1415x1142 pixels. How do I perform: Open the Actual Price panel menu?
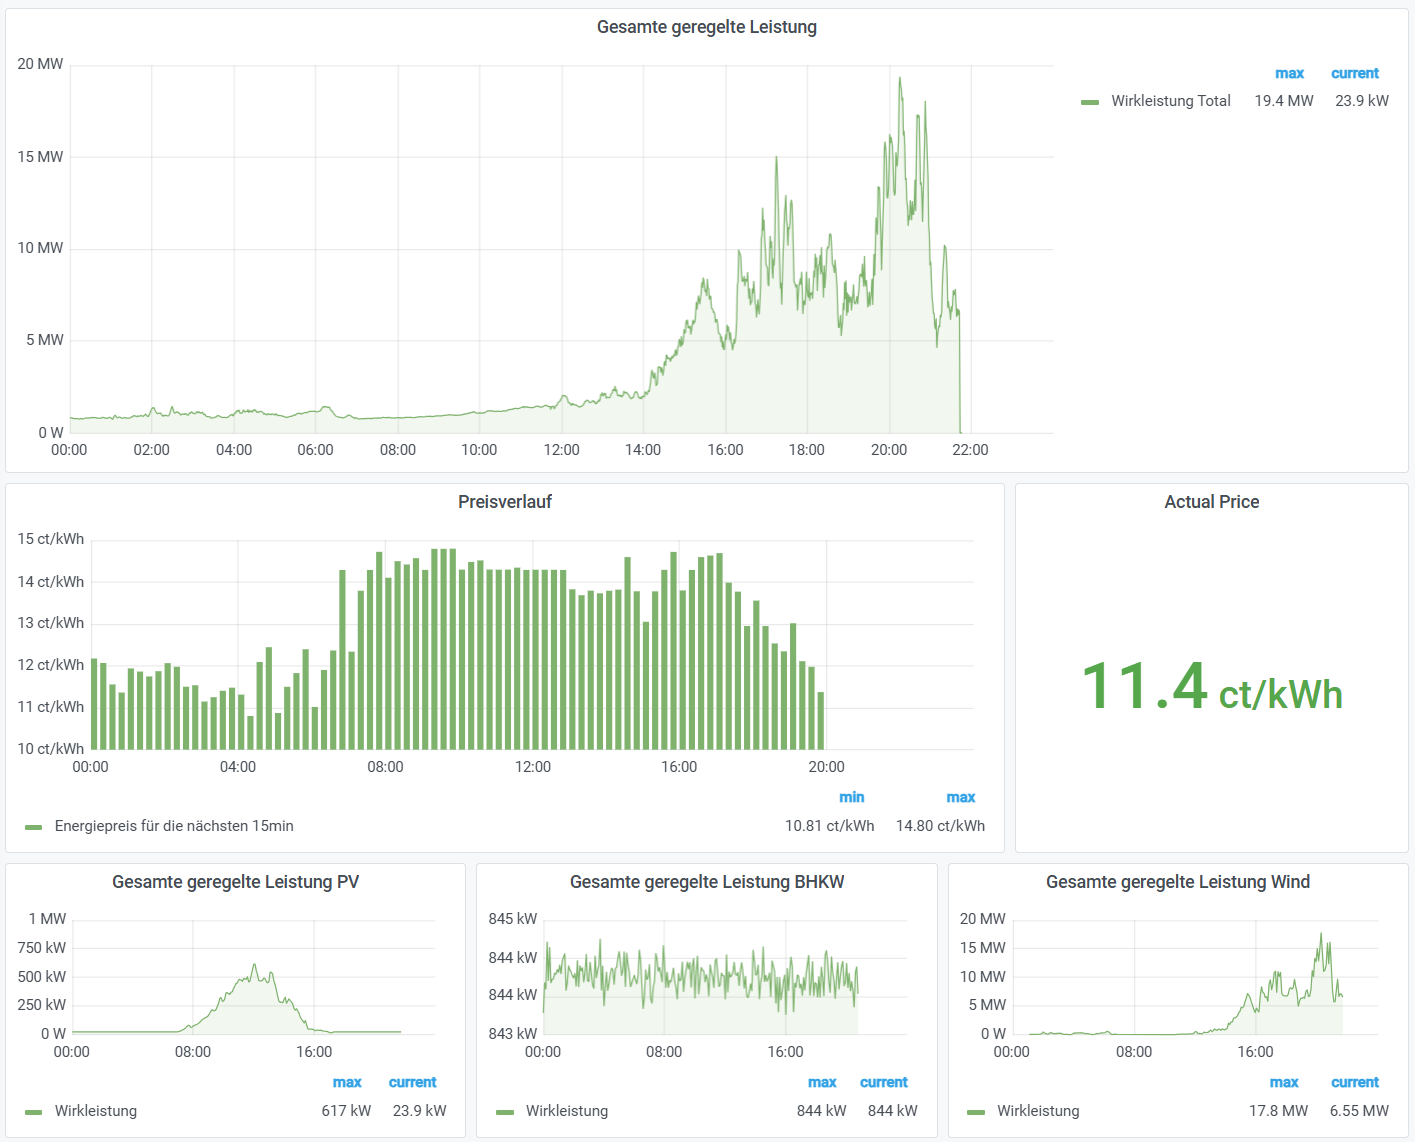click(x=1211, y=502)
